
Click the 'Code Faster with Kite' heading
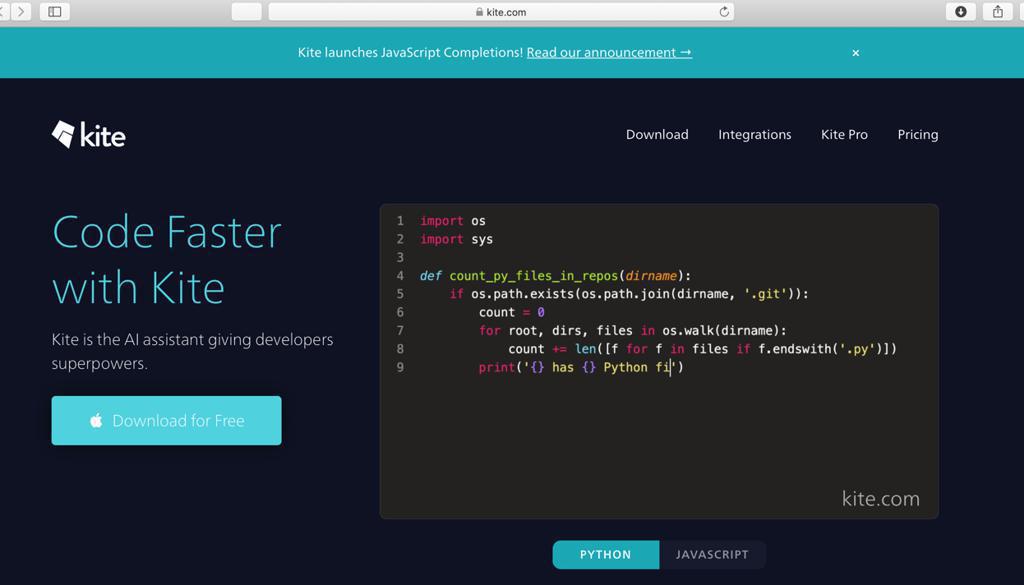coord(167,260)
